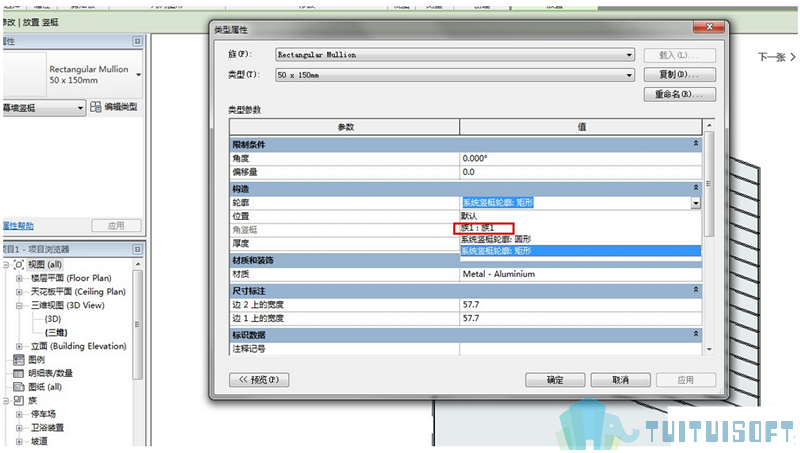Open the type selector dropdown in properties panel
Screen dimensions: 800x453
point(138,75)
